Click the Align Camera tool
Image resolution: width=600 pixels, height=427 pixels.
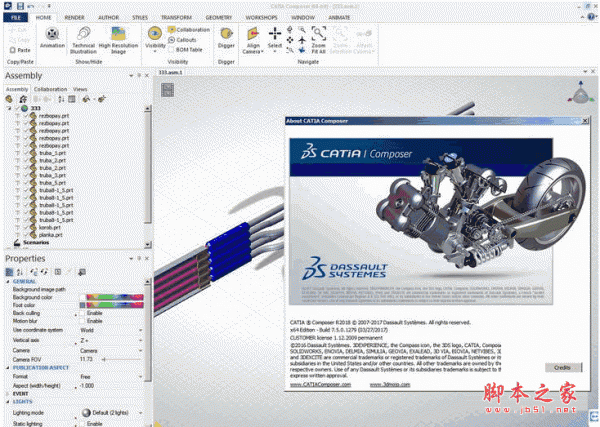(x=253, y=40)
